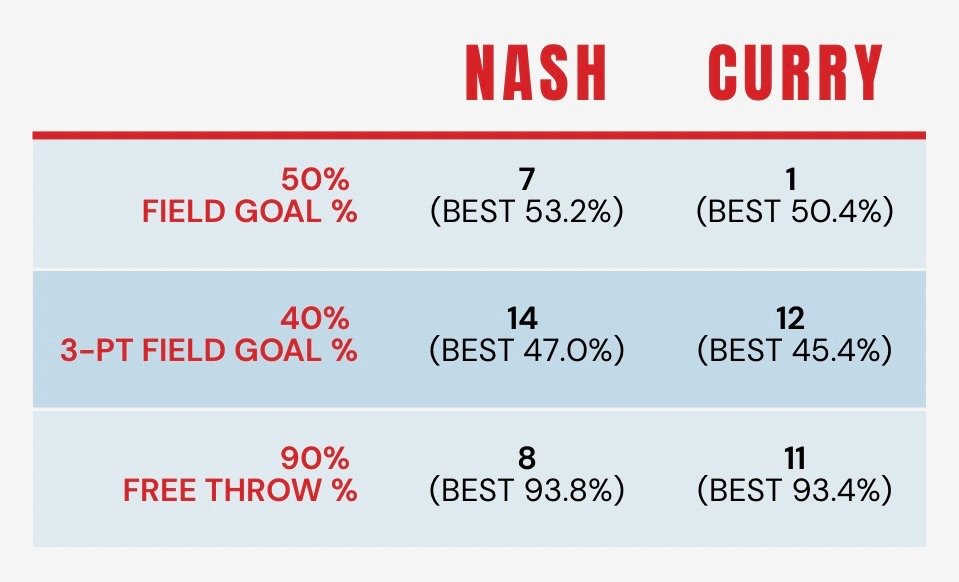Click Nash's BEST 47.0% text

coord(527,351)
